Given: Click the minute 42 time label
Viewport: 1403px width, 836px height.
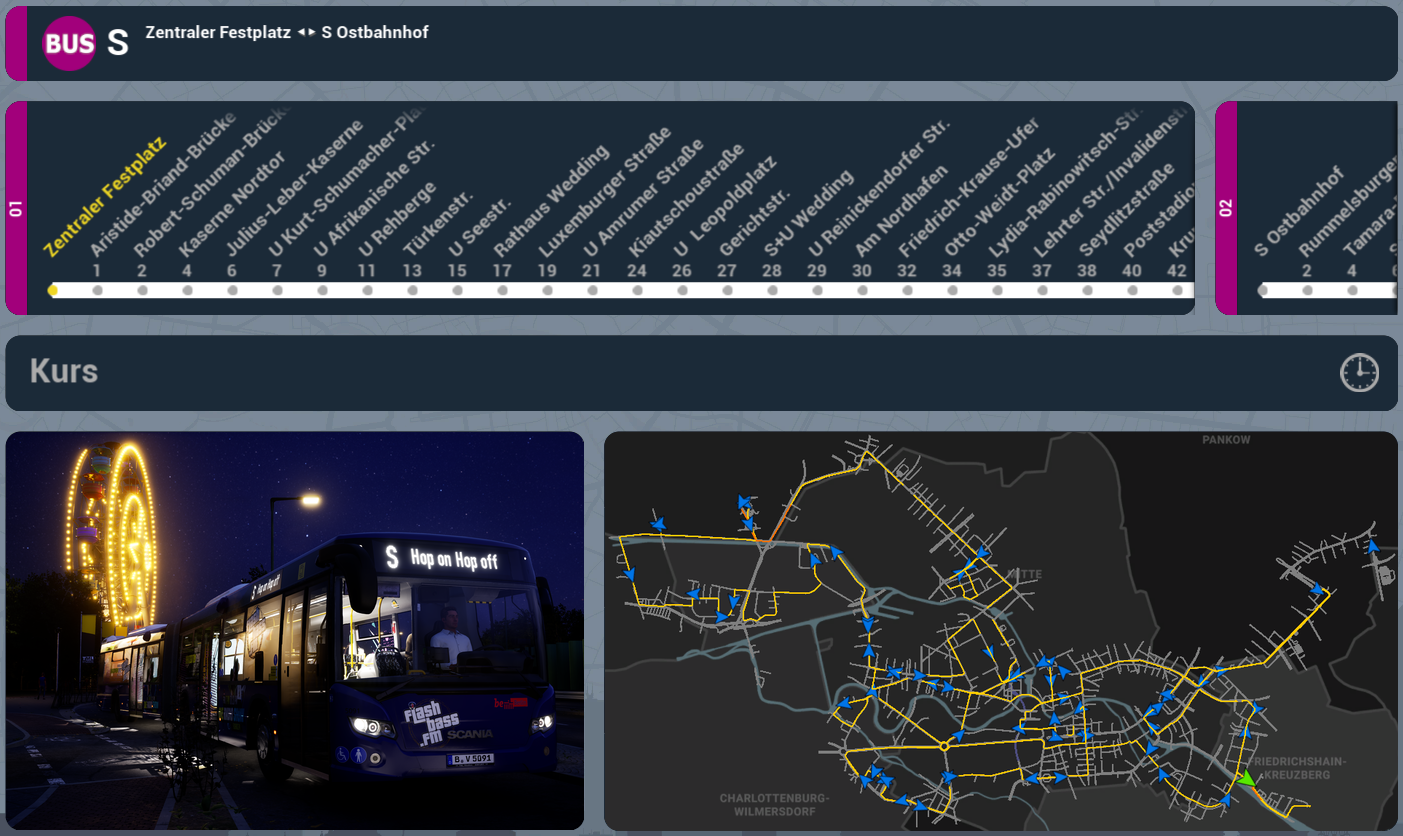Looking at the screenshot, I should point(1177,271).
